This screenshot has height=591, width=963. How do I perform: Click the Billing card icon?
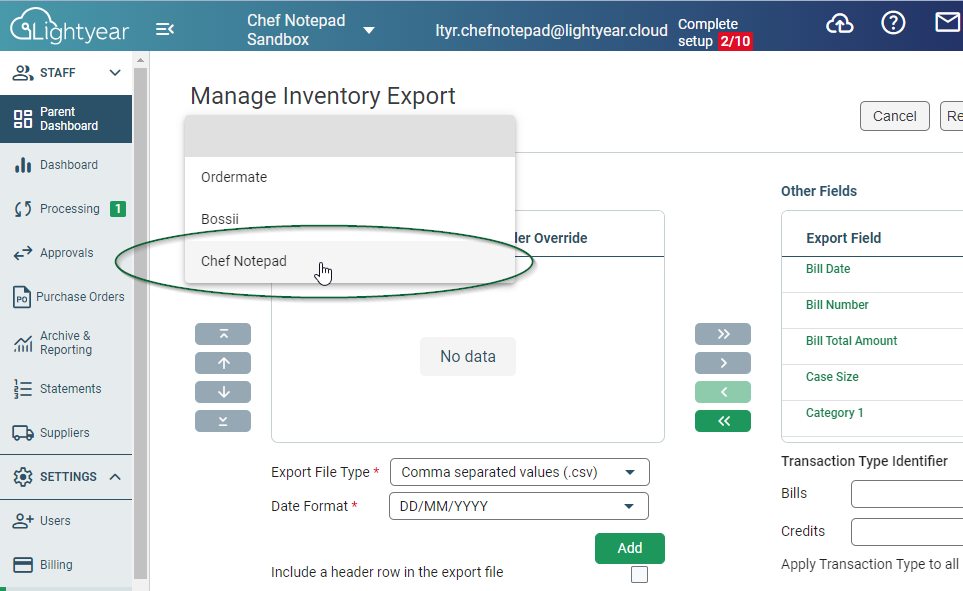(23, 565)
